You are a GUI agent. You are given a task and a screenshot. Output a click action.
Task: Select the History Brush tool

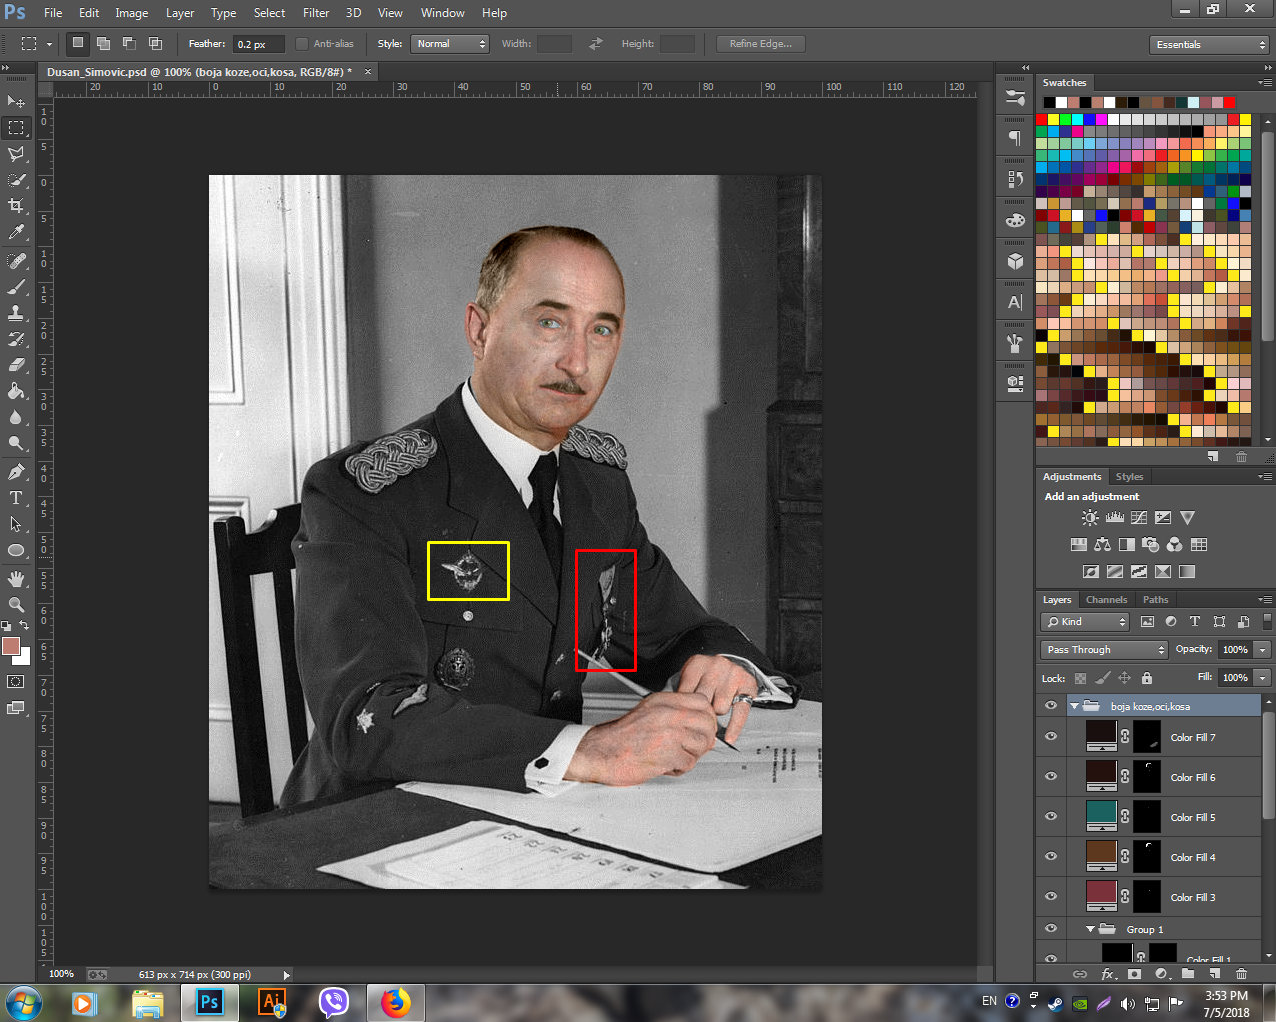tap(16, 339)
